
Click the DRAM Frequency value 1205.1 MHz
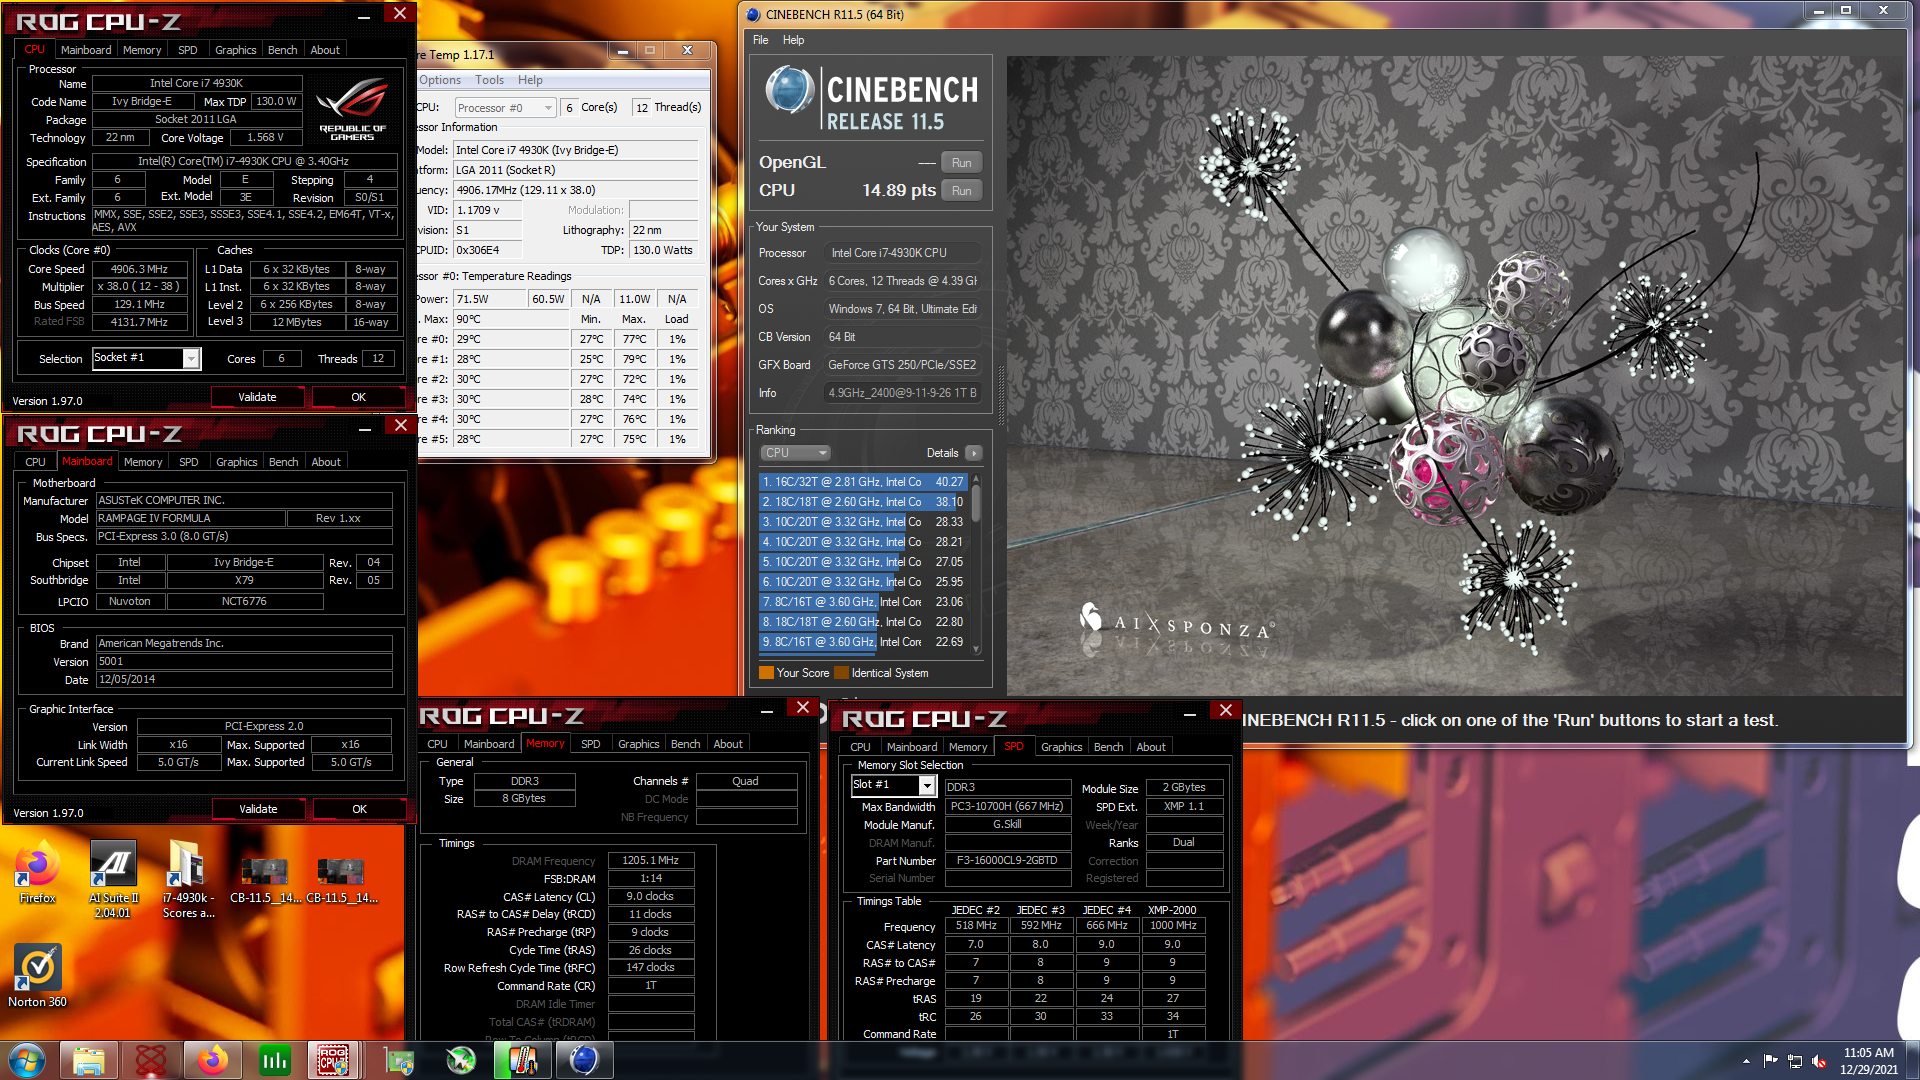tap(650, 860)
